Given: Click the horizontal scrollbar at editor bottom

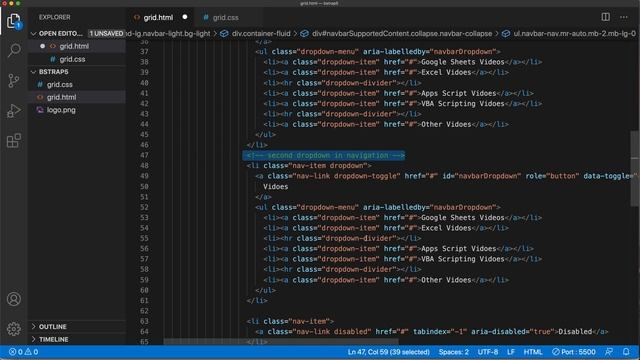Looking at the screenshot, I should pyautogui.click(x=281, y=341).
